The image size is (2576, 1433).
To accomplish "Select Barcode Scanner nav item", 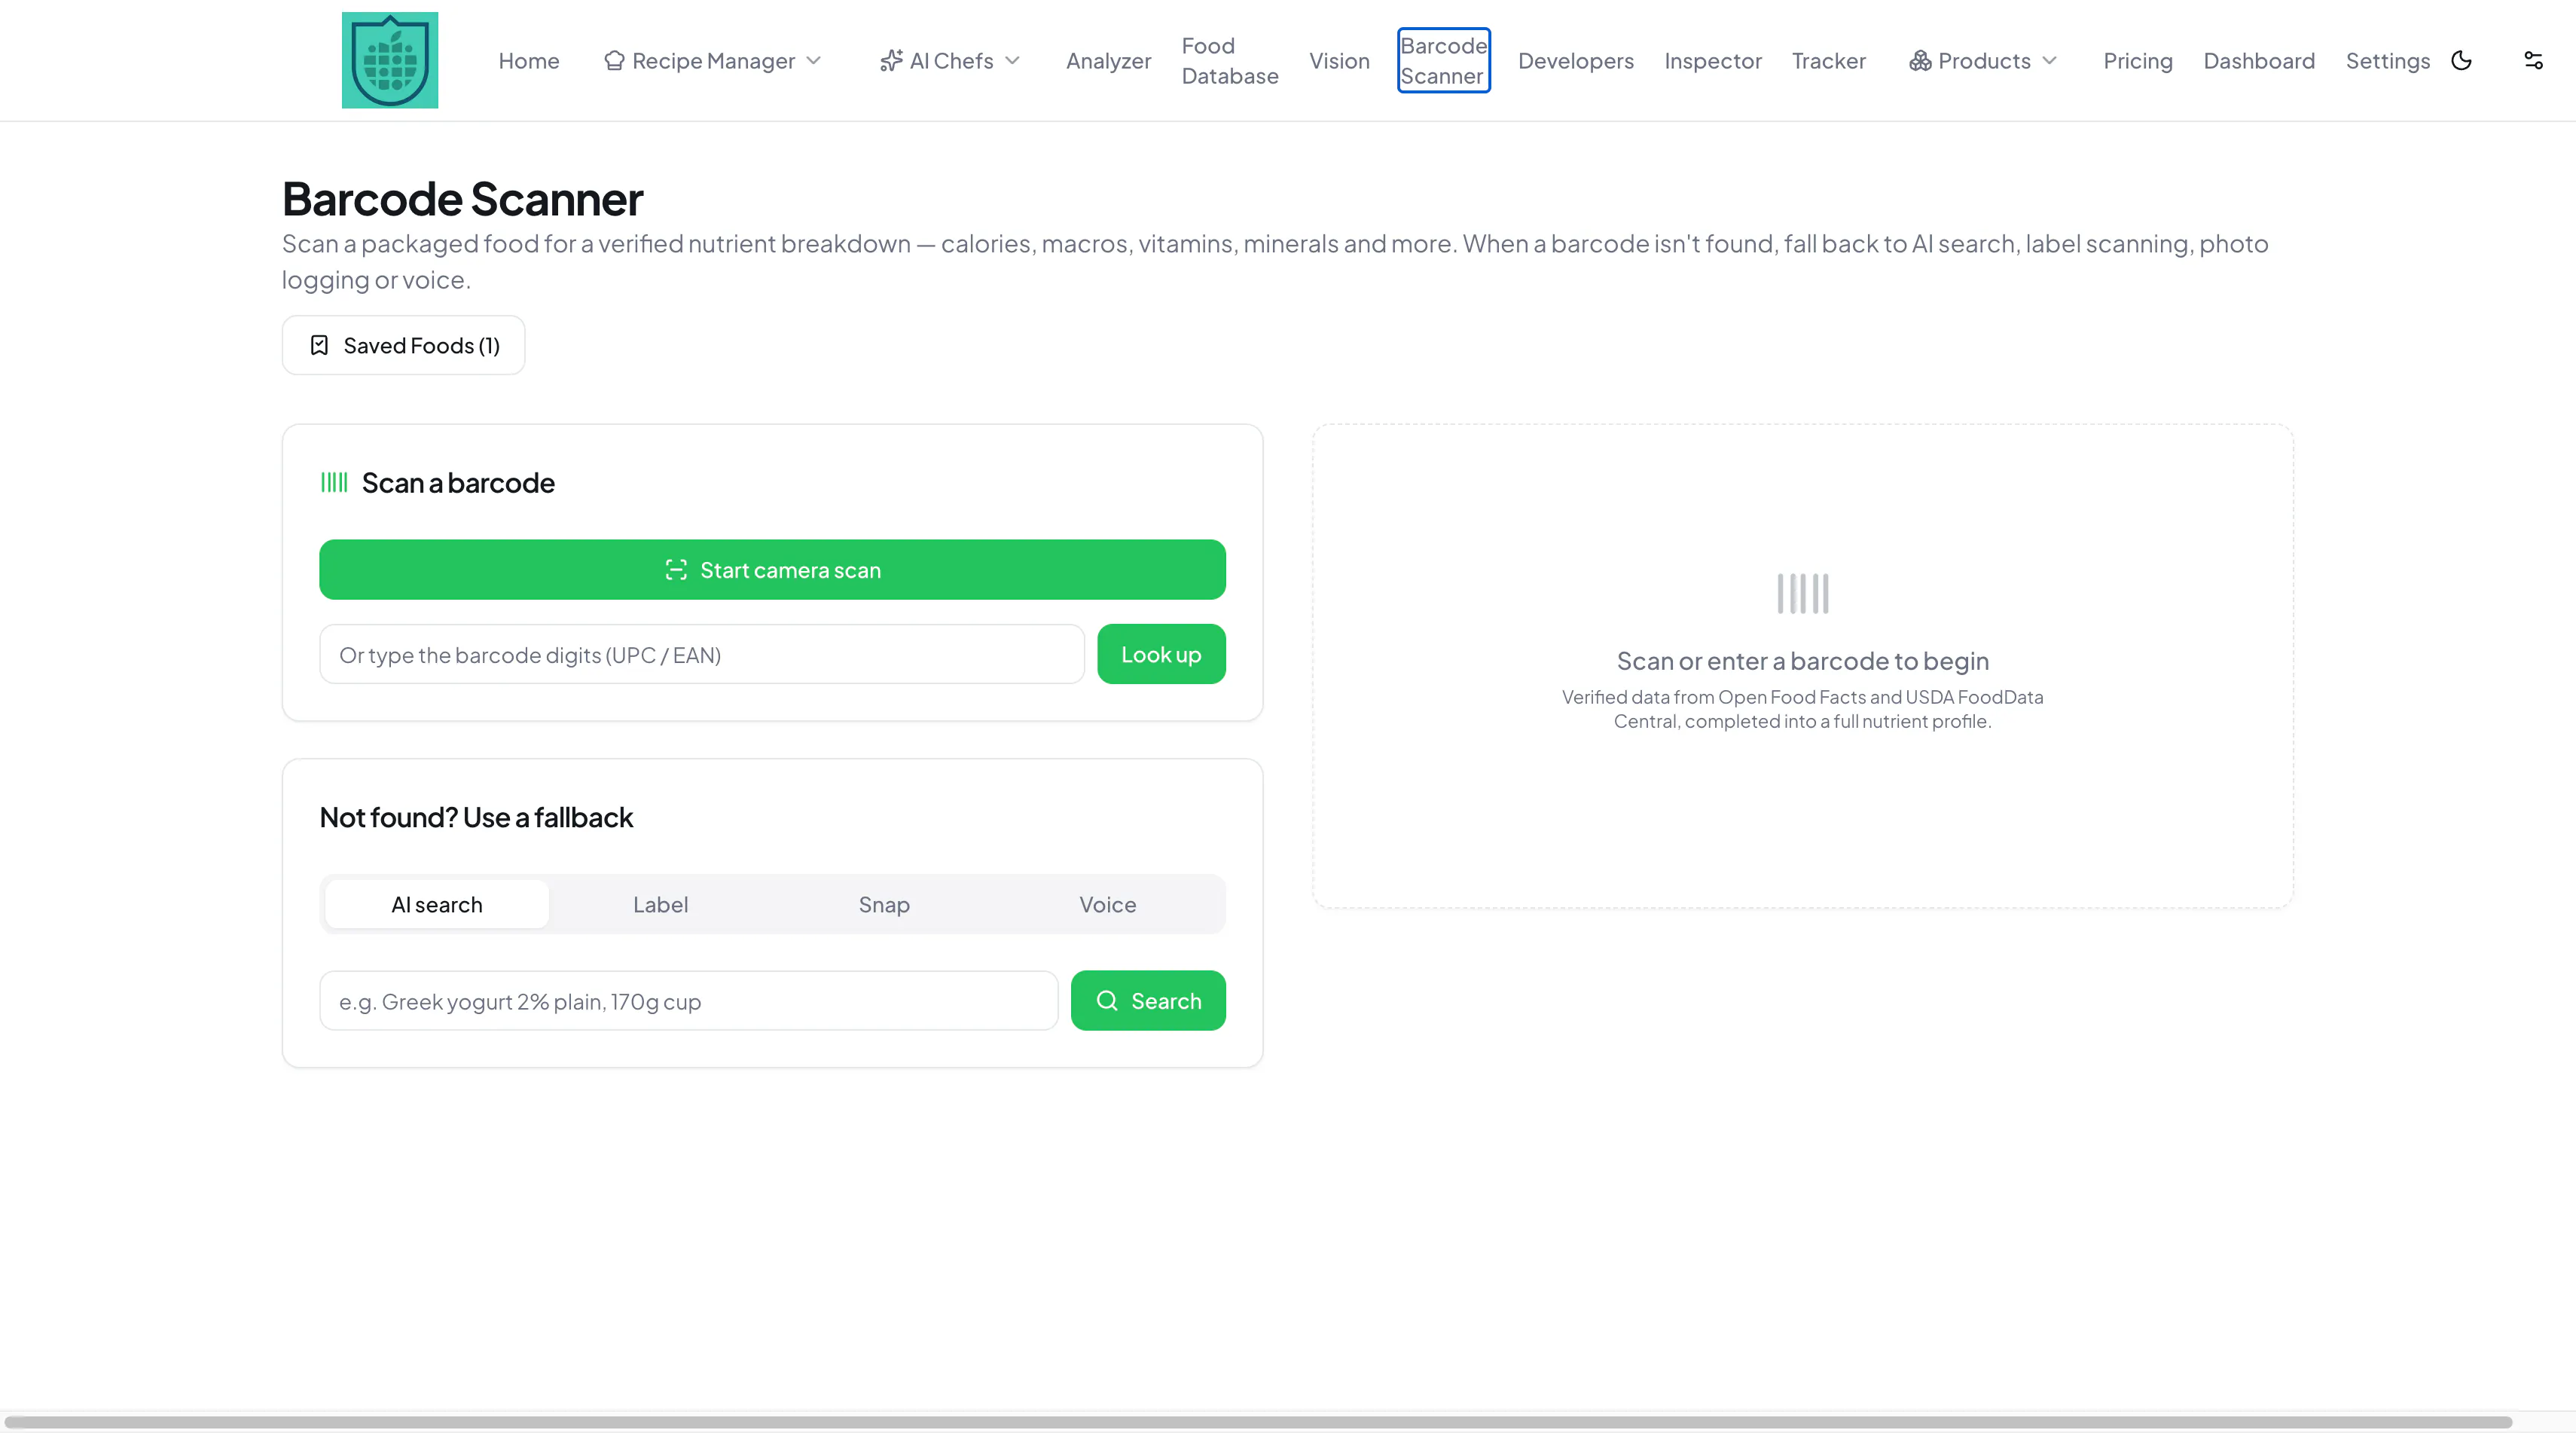I will pyautogui.click(x=1443, y=61).
